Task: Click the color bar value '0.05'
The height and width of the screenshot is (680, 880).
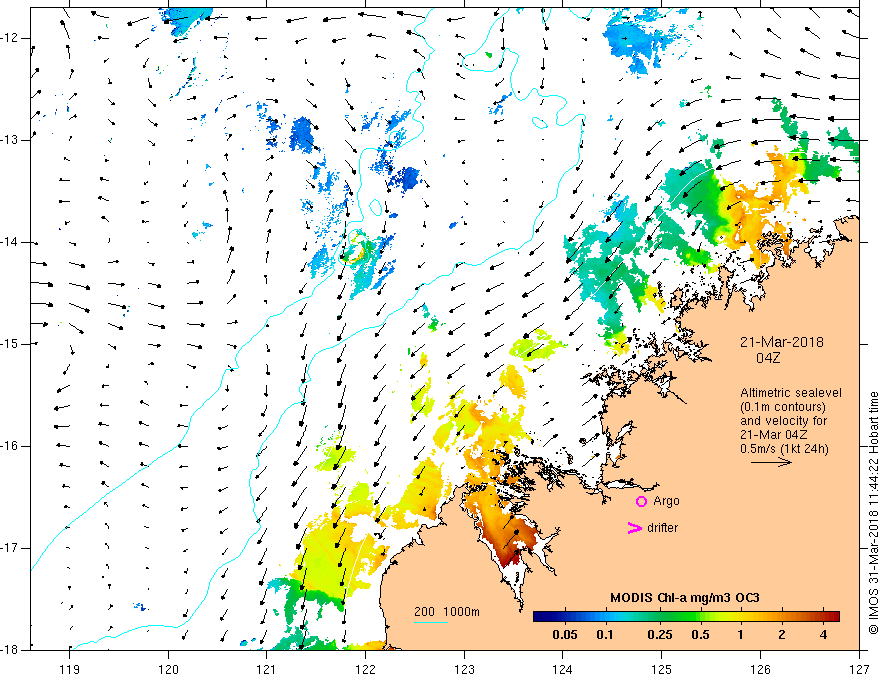Action: click(x=565, y=635)
